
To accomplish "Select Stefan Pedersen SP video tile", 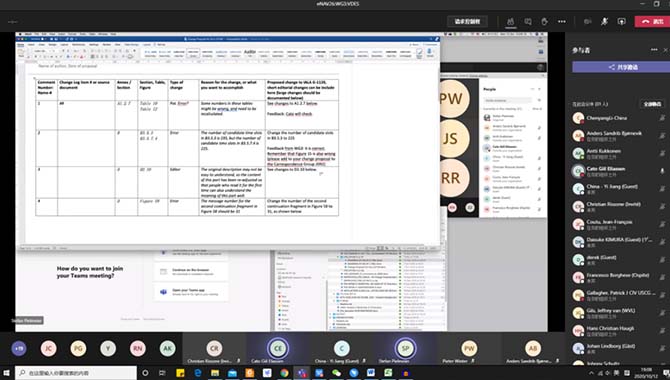I will coord(405,349).
